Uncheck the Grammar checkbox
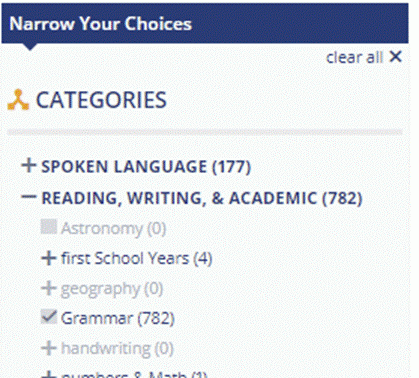The height and width of the screenshot is (378, 419). click(49, 317)
